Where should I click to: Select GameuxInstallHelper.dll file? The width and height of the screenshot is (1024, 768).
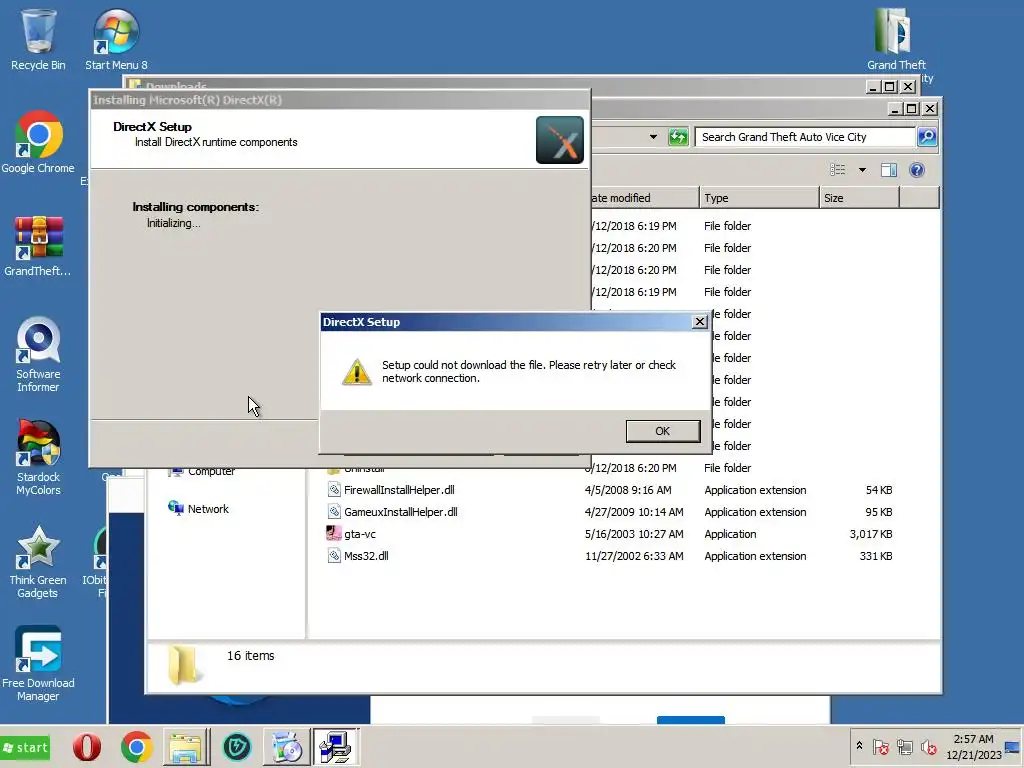coord(400,512)
